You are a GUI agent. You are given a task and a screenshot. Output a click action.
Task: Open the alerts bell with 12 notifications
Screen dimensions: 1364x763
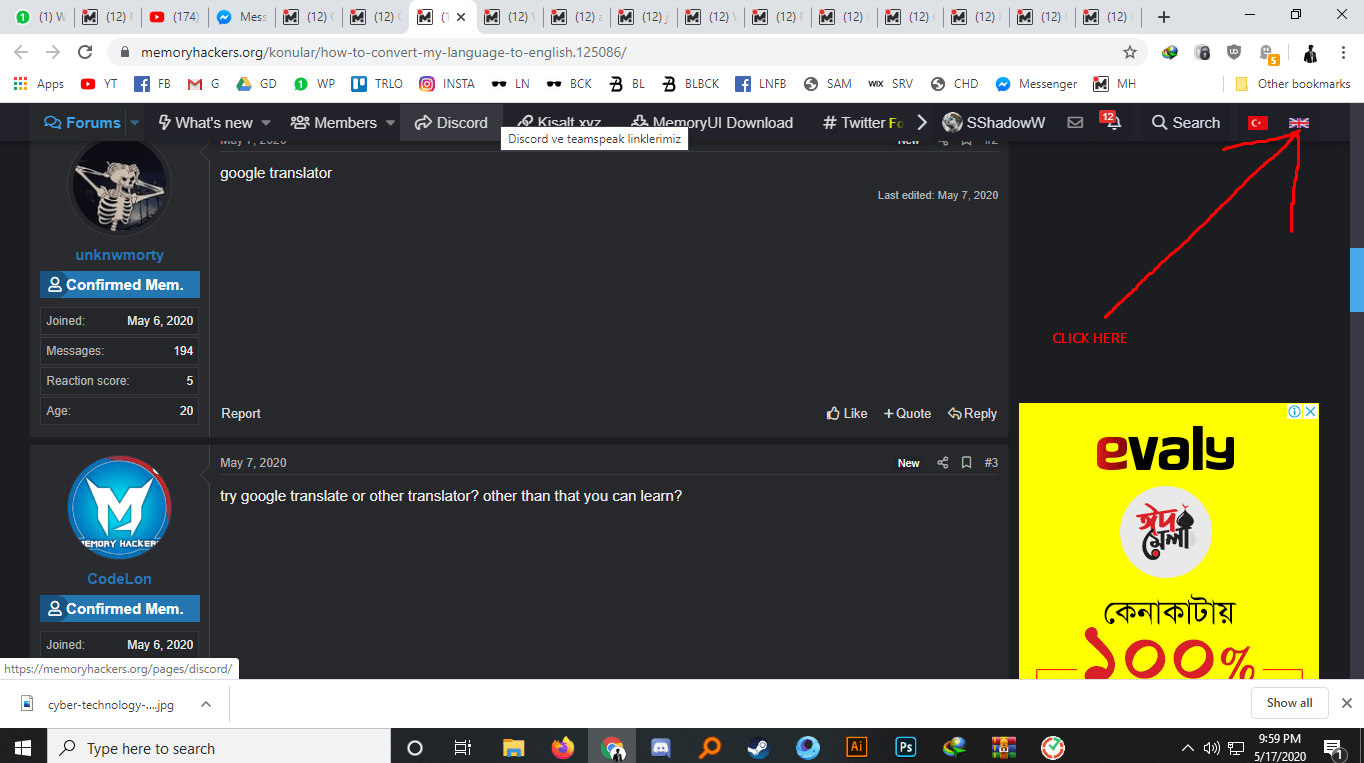coord(1111,122)
